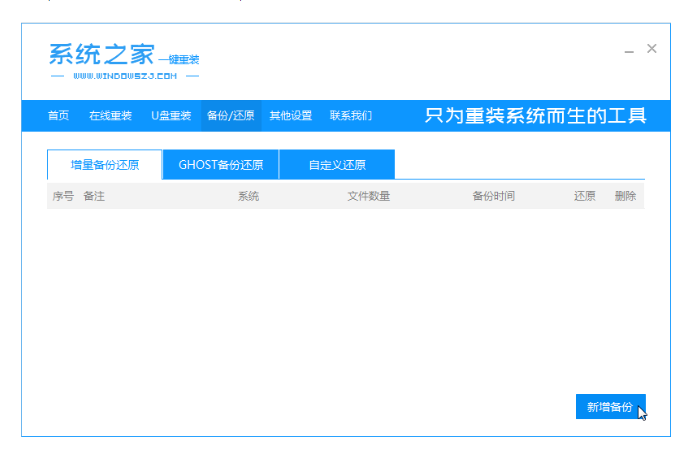Click the 序号 column header
Viewport: 698px width, 463px height.
click(63, 196)
